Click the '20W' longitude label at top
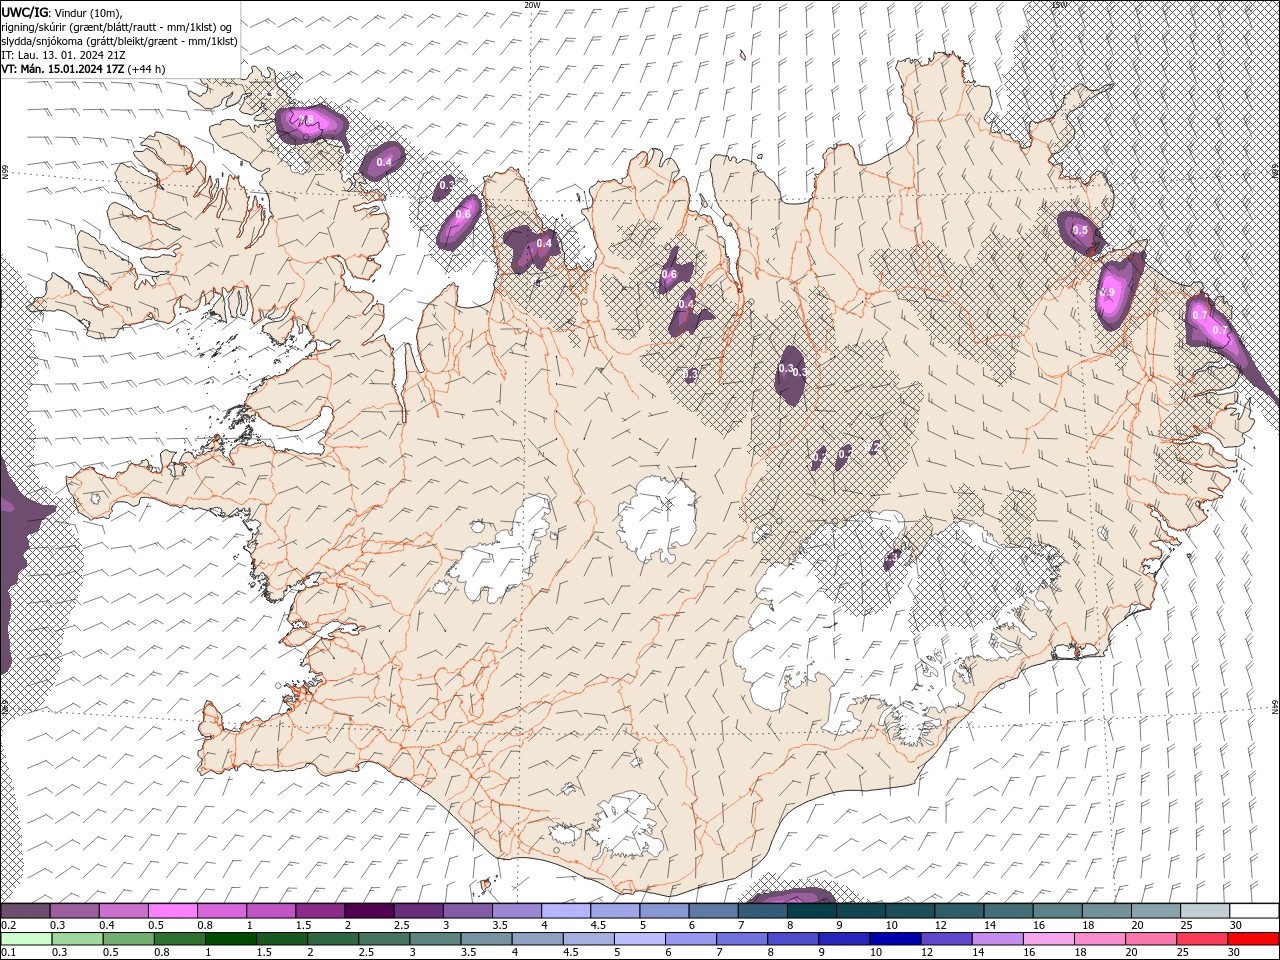The image size is (1280, 960). coord(532,5)
